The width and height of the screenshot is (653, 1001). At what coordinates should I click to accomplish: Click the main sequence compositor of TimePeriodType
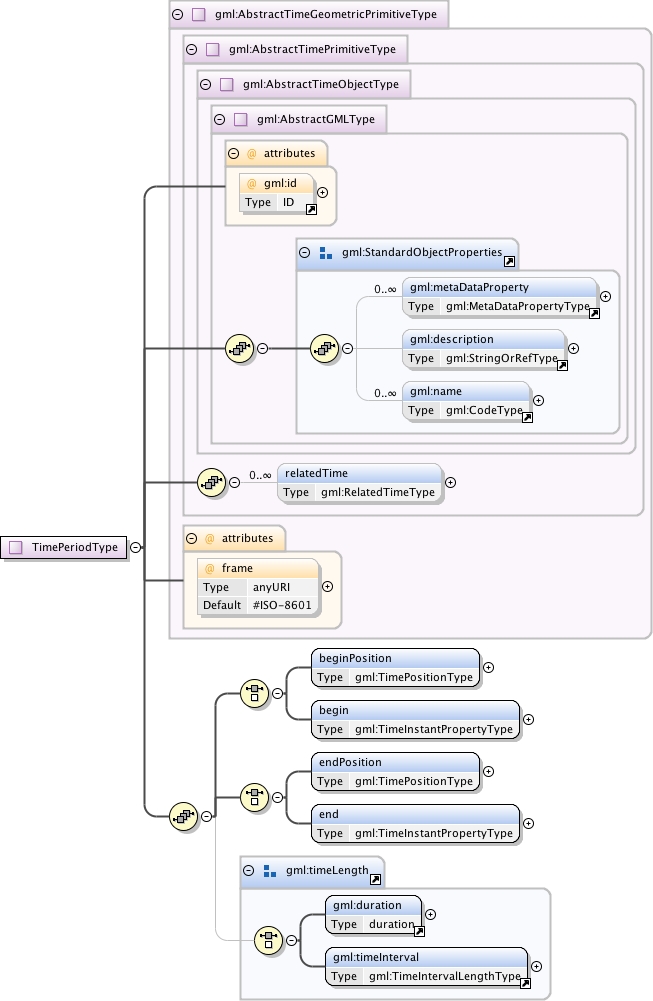[184, 817]
